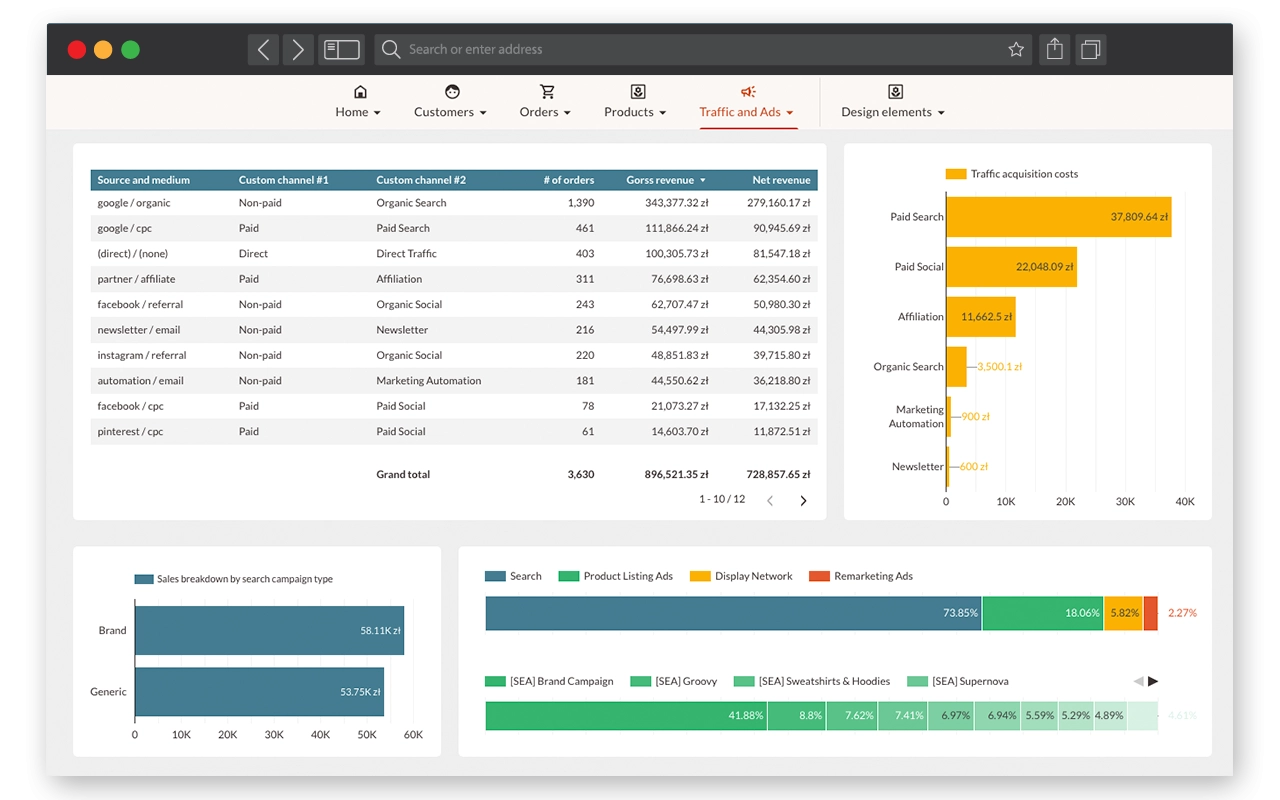Sort by the # of orders header
The width and height of the screenshot is (1280, 800).
[568, 180]
